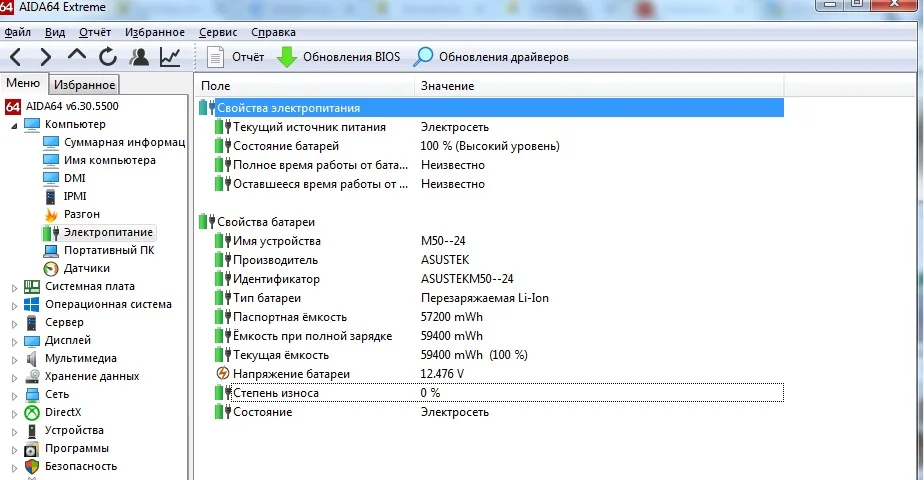
Task: Expand the Дисплей node
Action: pyautogui.click(x=15, y=342)
